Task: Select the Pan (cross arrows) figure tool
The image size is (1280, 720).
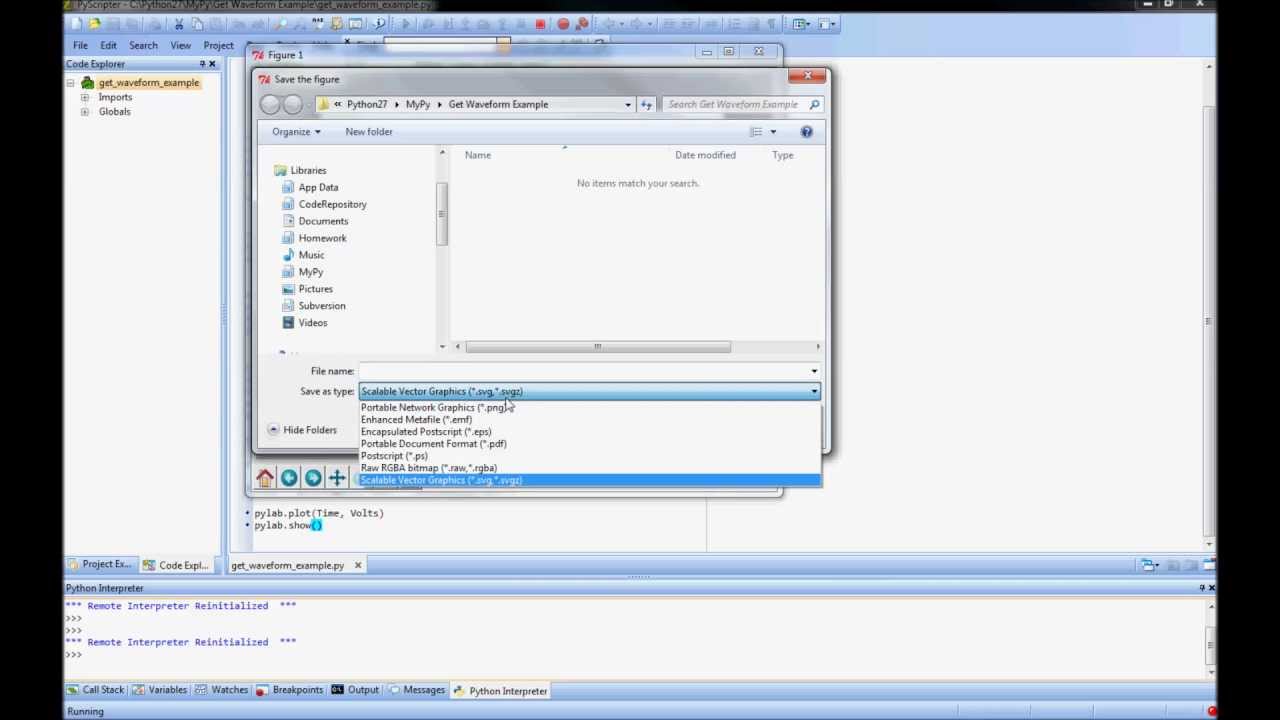Action: click(x=337, y=478)
